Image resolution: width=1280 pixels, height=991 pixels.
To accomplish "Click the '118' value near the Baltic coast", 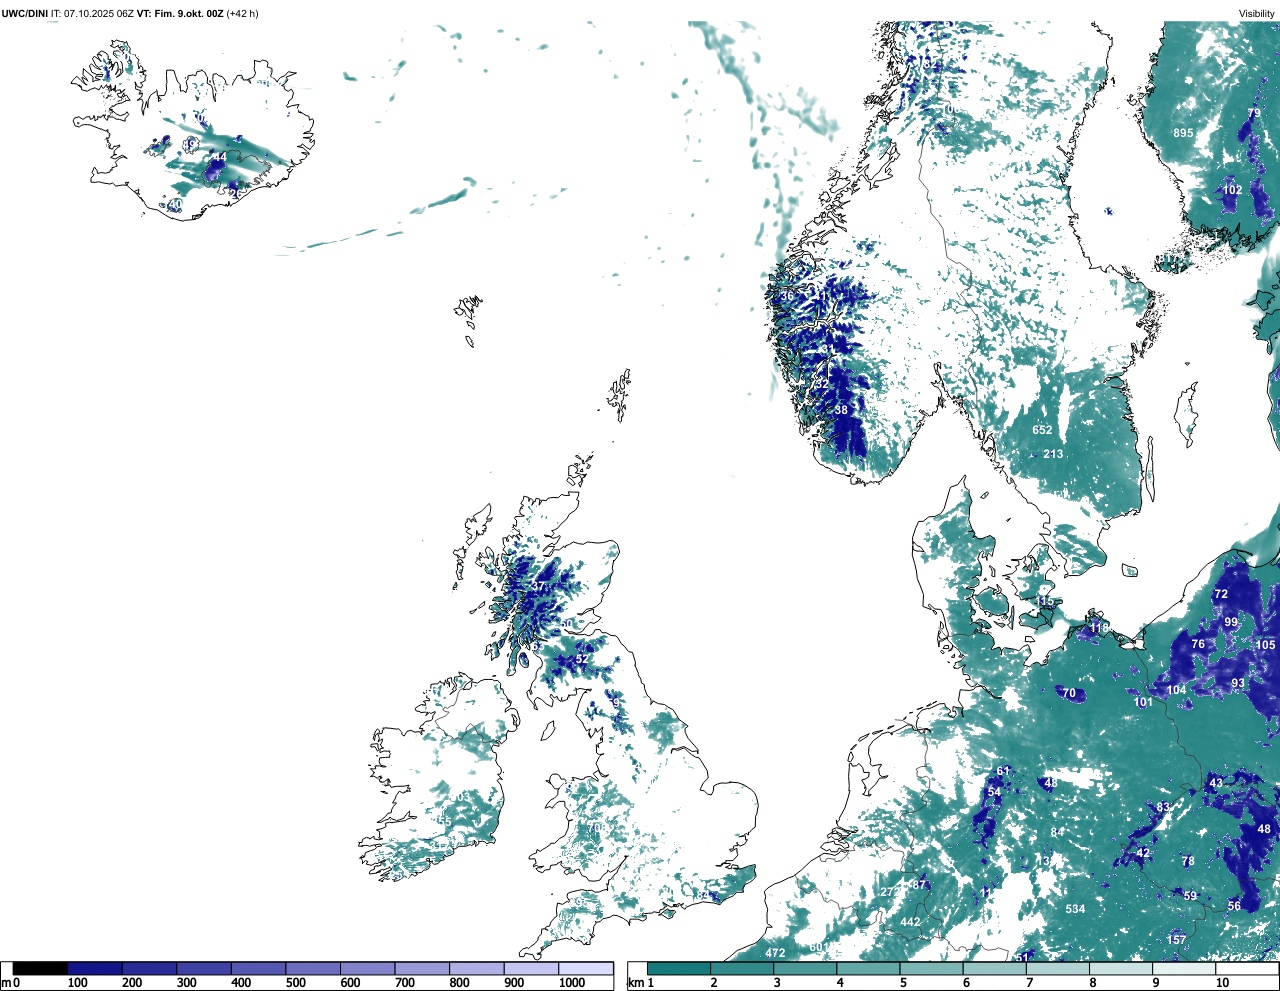I will tap(1100, 628).
